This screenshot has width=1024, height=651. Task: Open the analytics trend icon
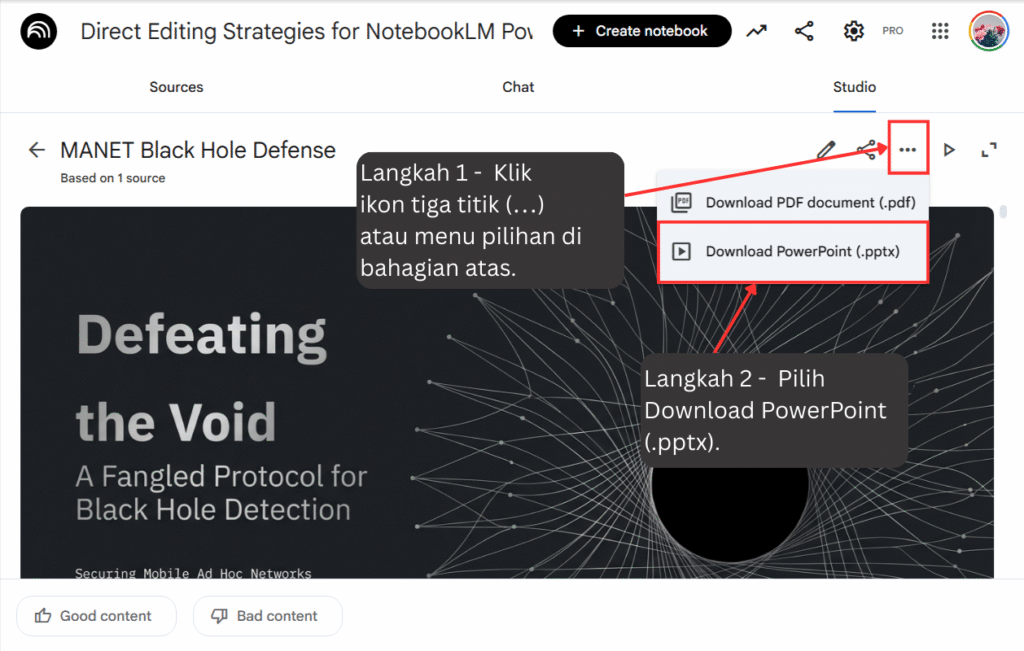[756, 31]
